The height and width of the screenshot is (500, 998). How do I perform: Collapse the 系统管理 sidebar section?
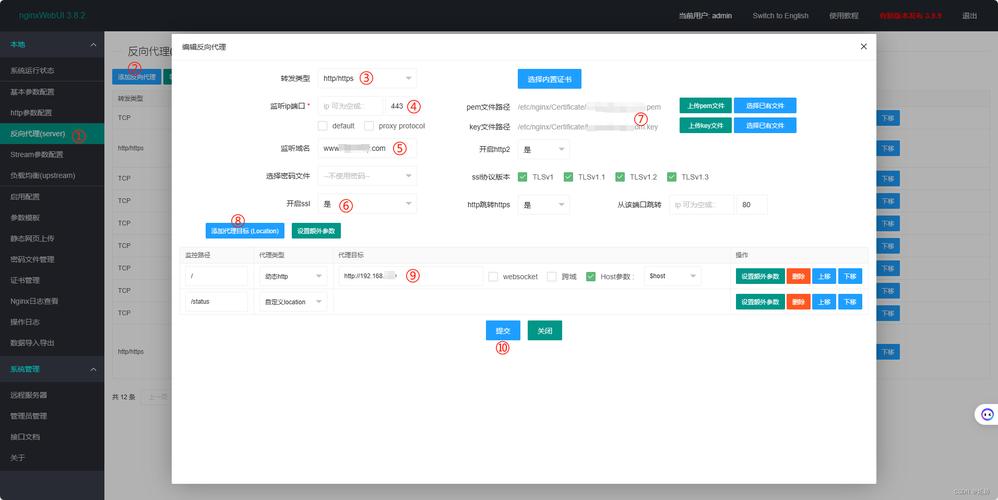pyautogui.click(x=93, y=369)
